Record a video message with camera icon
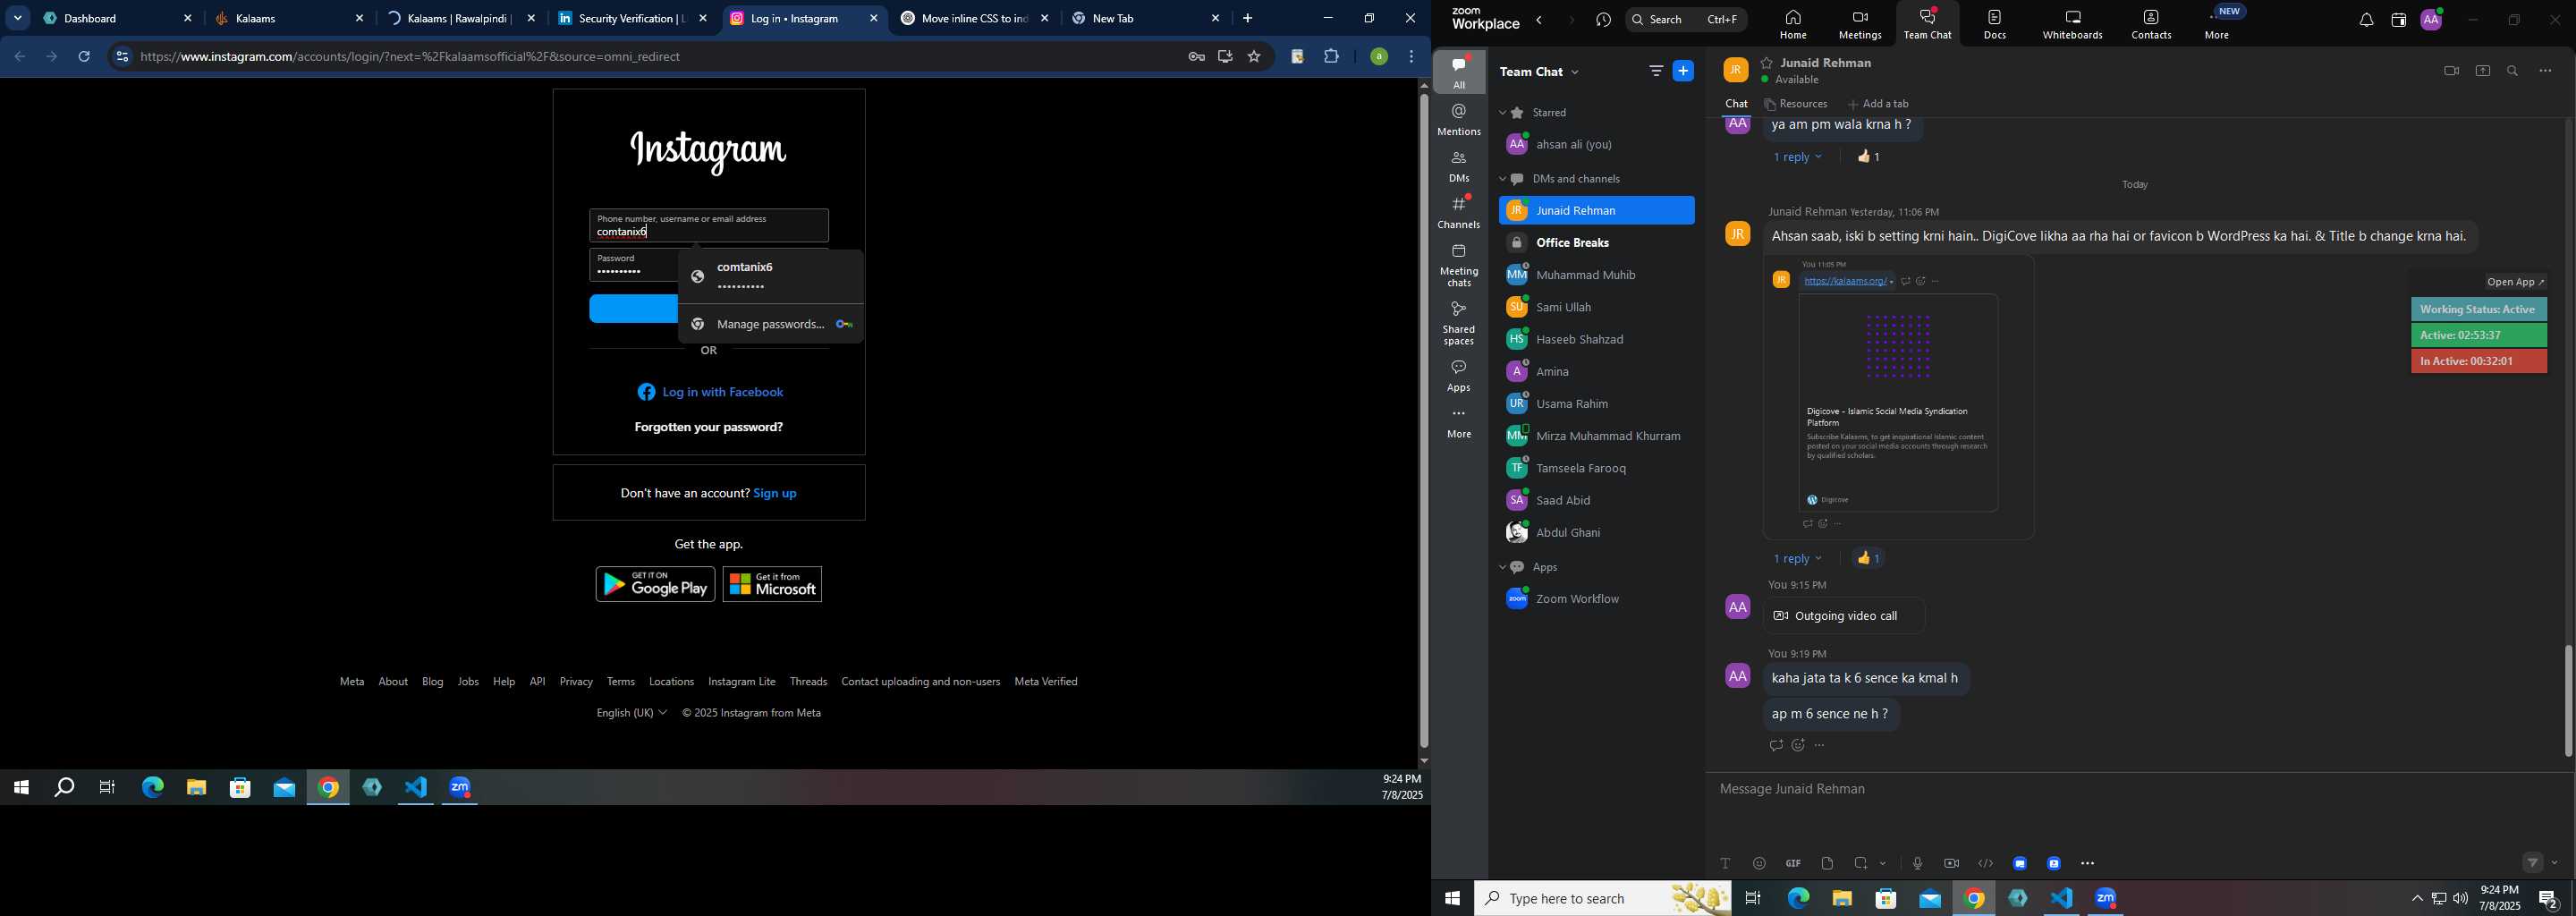This screenshot has height=916, width=2576. 1951,863
